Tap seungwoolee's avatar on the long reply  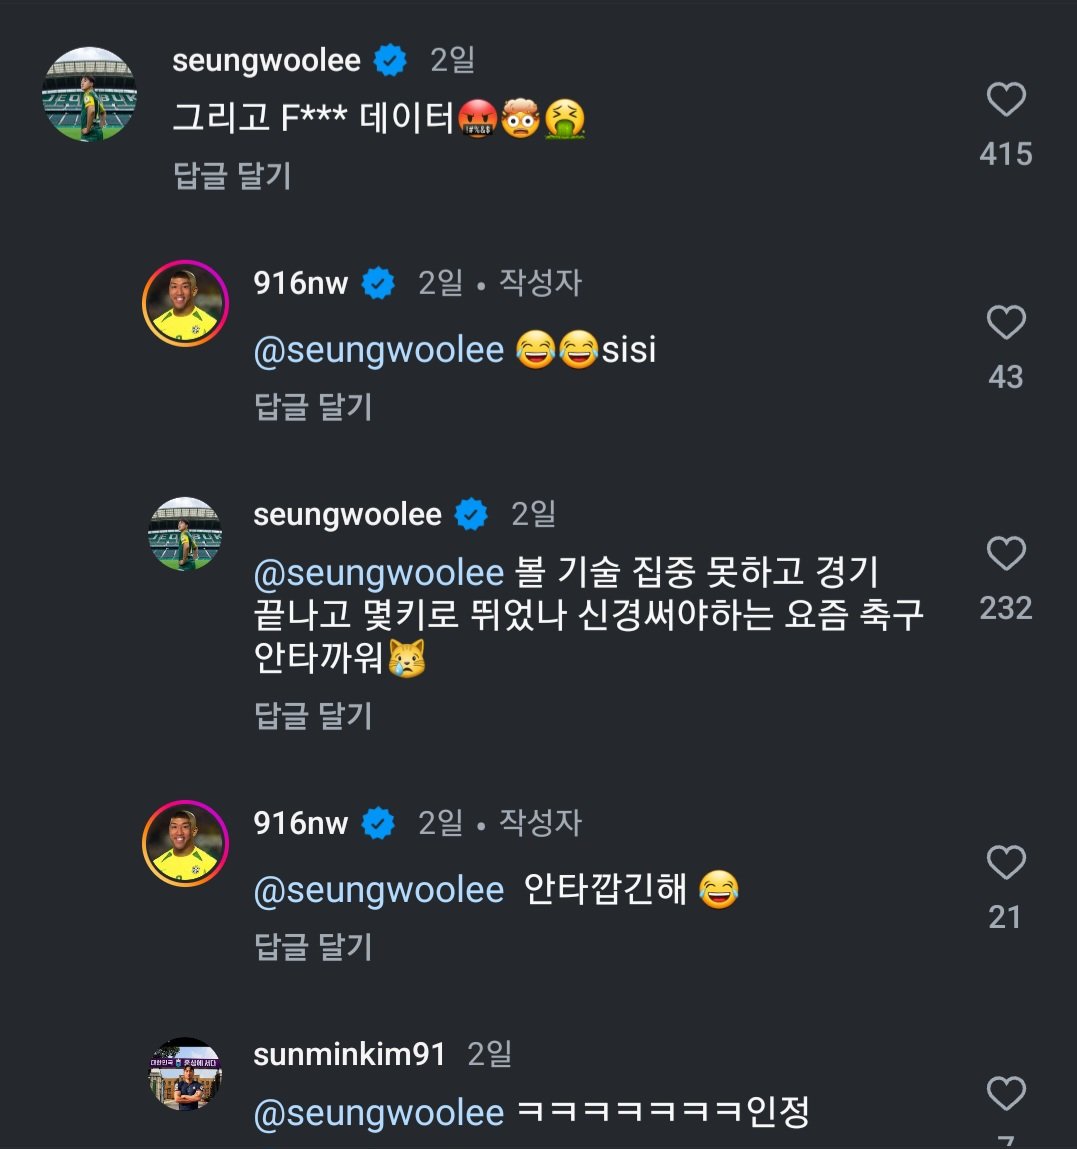click(x=185, y=534)
